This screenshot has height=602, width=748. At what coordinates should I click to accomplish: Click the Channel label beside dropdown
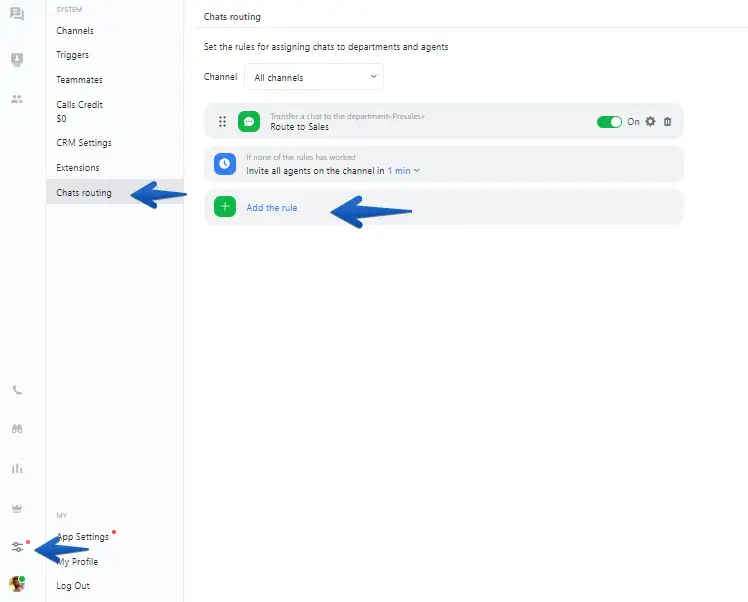point(220,77)
